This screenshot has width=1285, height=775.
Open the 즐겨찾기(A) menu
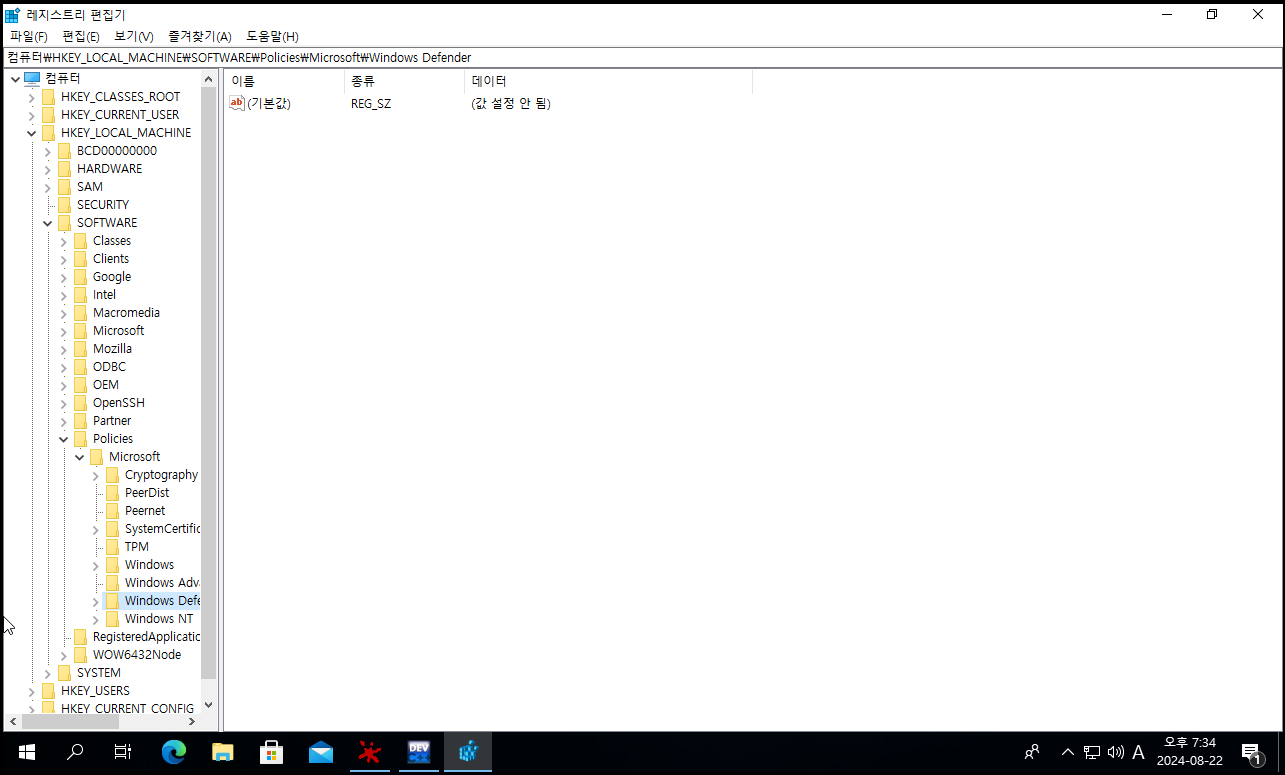[200, 36]
